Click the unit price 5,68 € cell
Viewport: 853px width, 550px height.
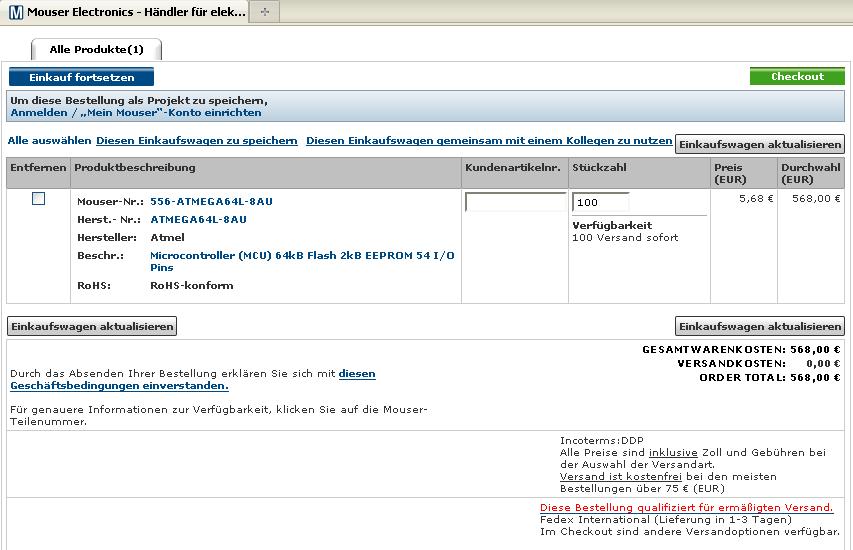756,199
